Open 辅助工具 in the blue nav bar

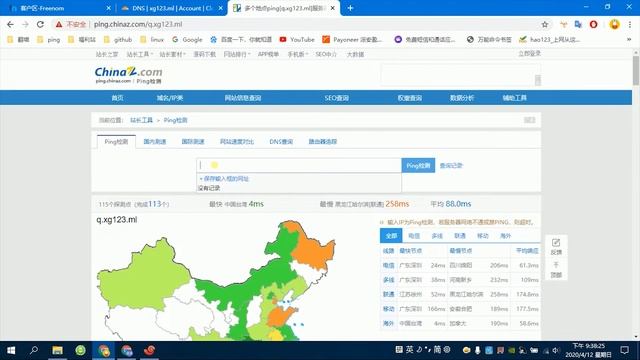(x=514, y=98)
